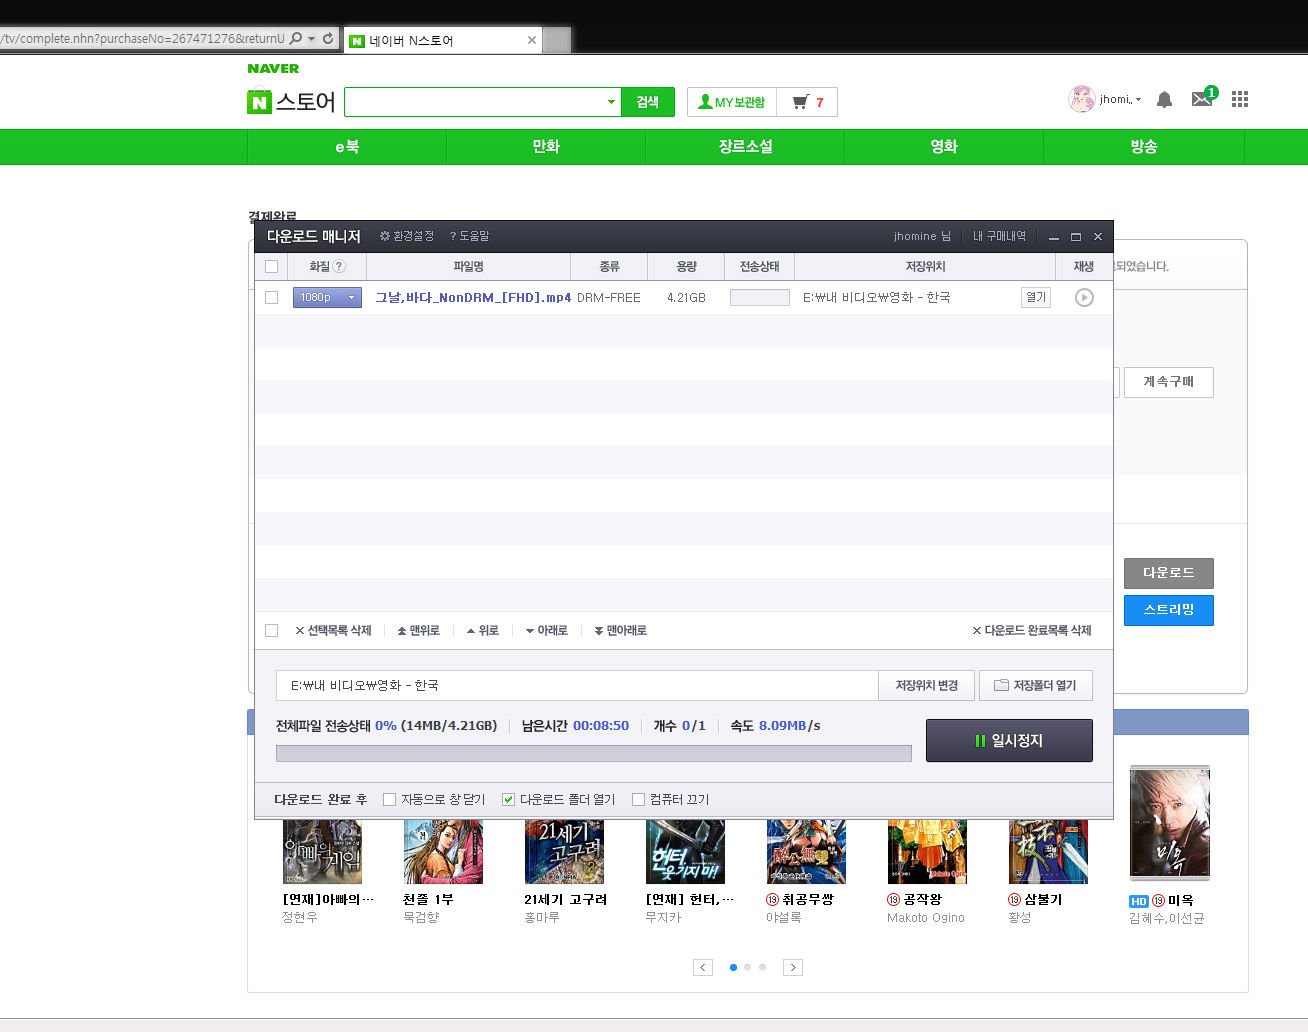Toggle bottom toolbar select checkbox
1308x1032 pixels.
271,630
